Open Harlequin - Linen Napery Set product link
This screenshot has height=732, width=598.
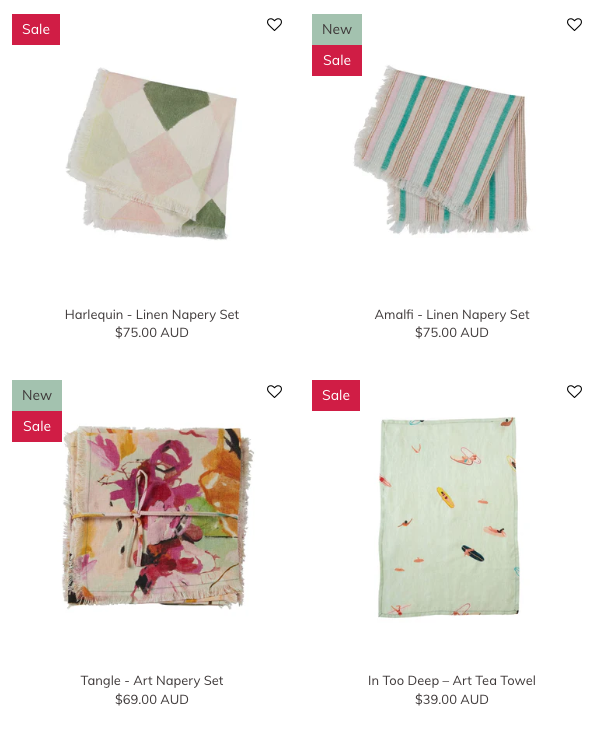pyautogui.click(x=152, y=314)
